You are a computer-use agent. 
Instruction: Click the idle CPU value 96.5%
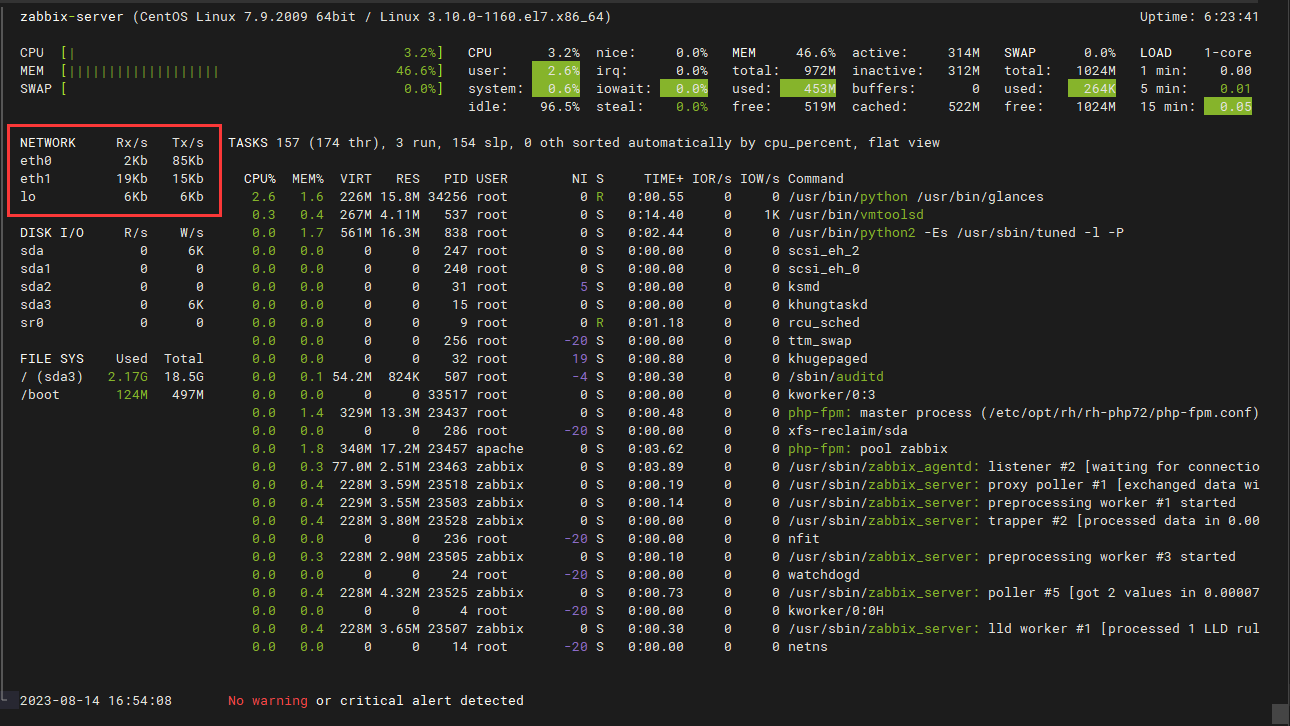pyautogui.click(x=560, y=107)
